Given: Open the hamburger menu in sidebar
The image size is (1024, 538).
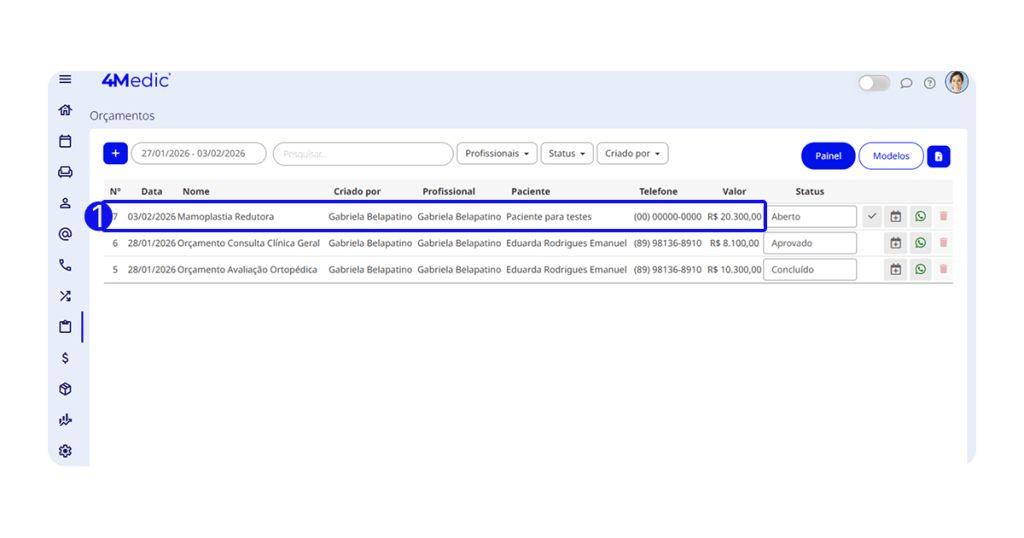Looking at the screenshot, I should click(65, 79).
